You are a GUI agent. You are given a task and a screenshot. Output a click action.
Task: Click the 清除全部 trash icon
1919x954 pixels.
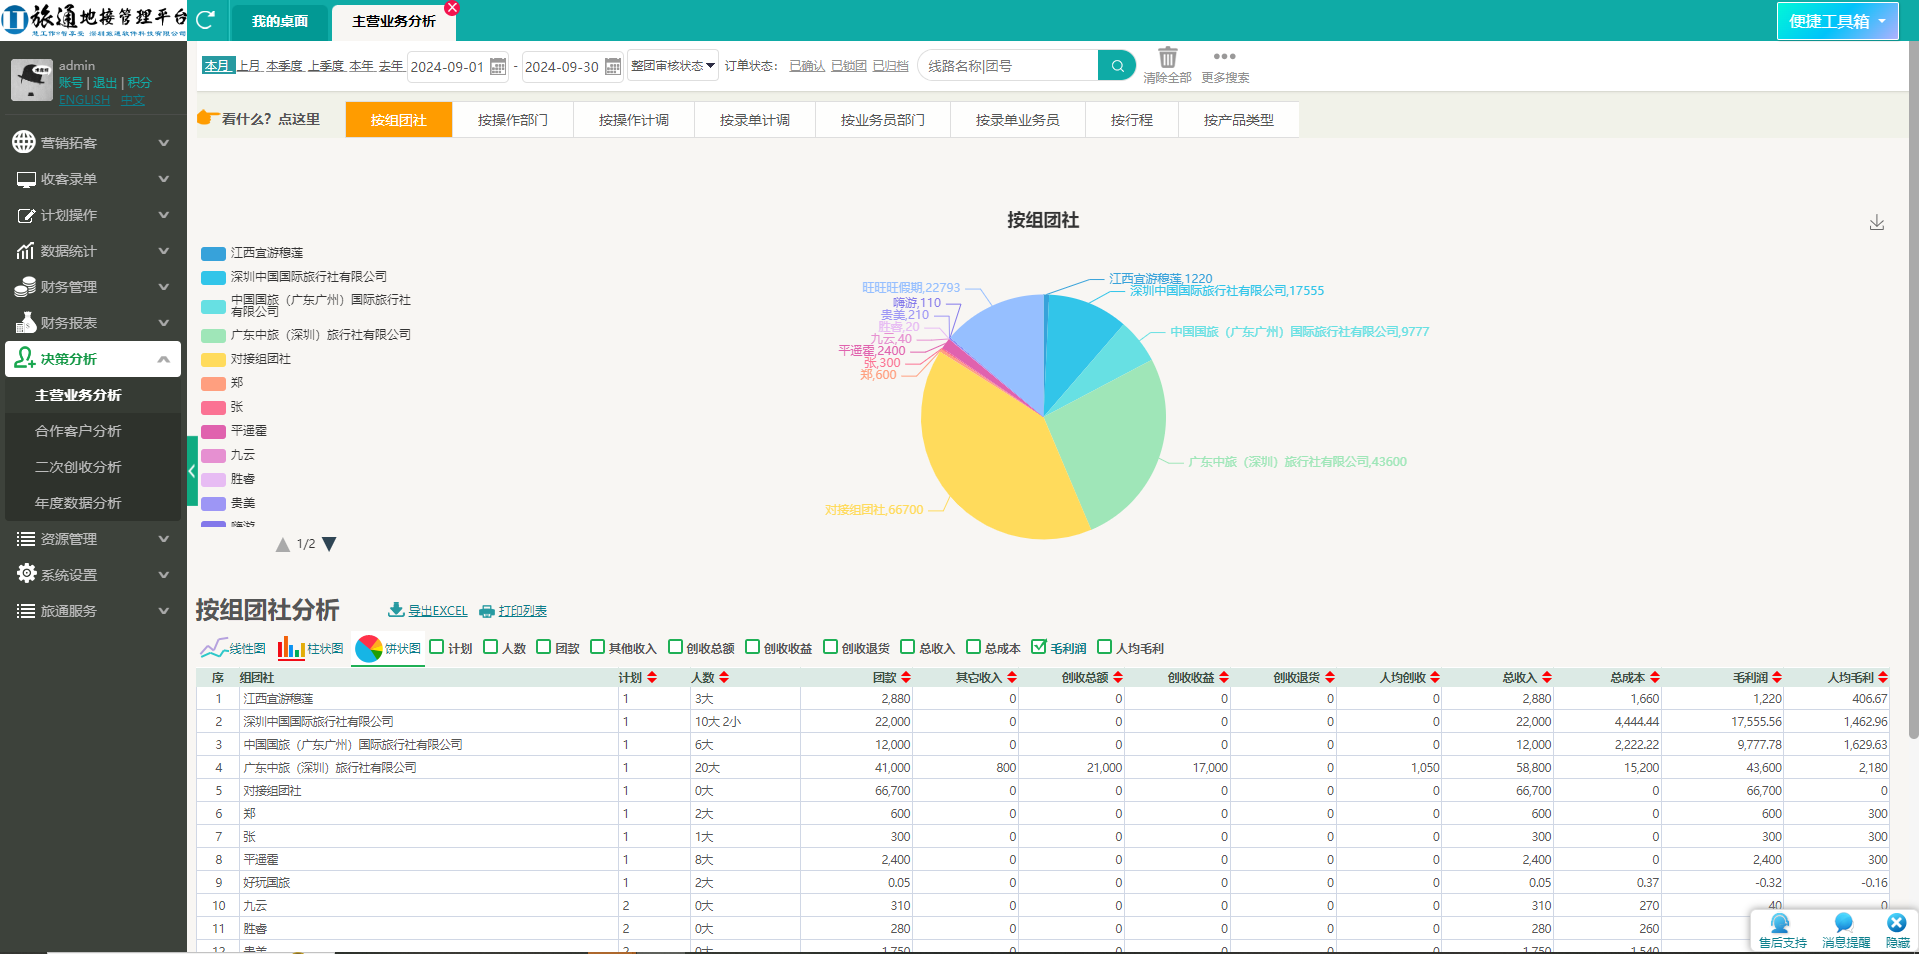tap(1167, 57)
